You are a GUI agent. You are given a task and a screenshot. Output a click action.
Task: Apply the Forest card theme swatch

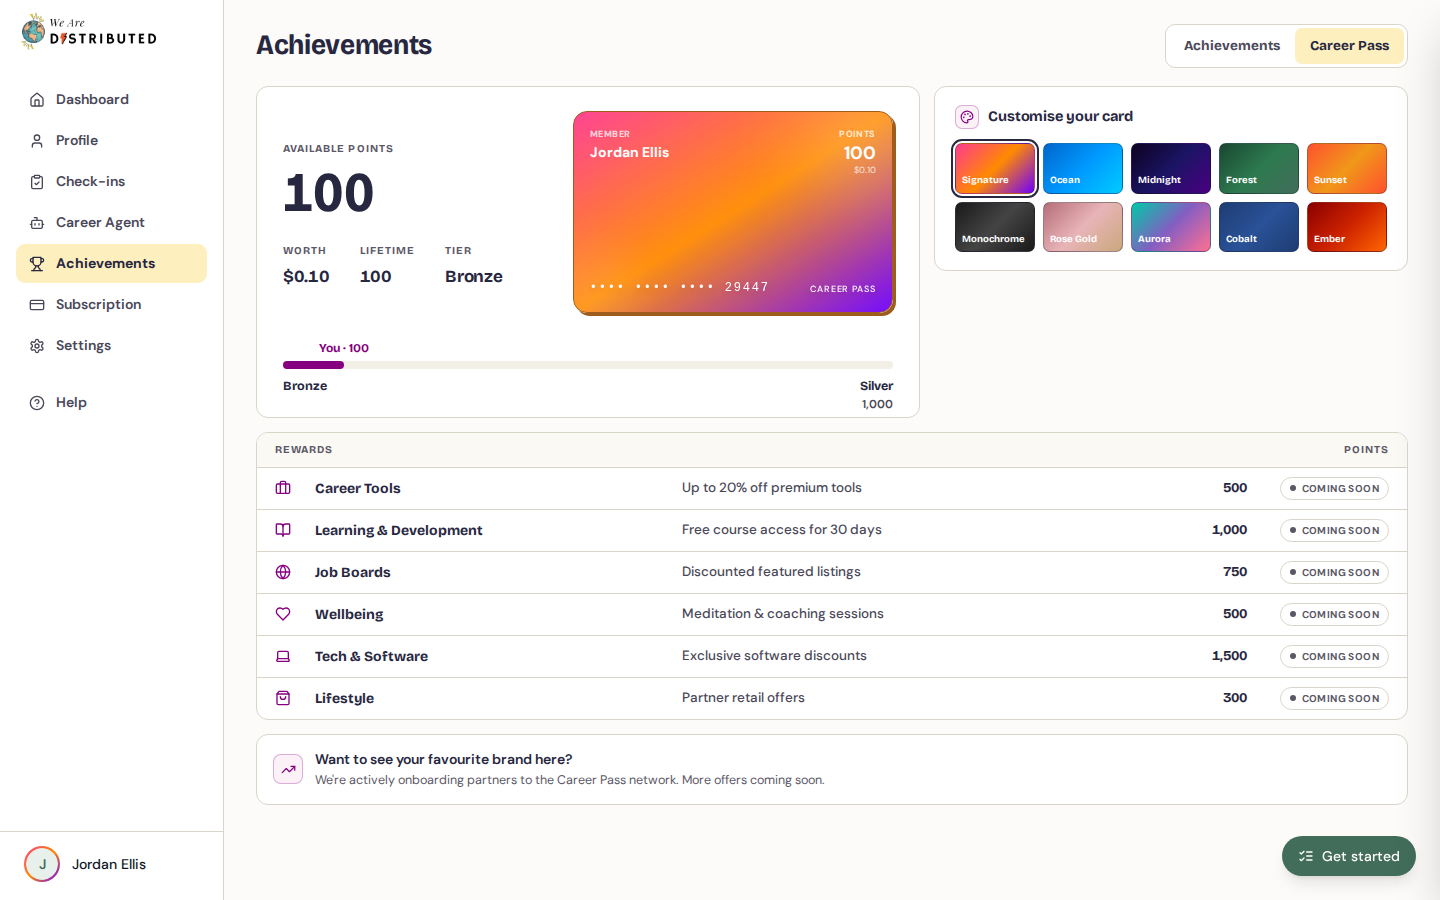[1259, 168]
